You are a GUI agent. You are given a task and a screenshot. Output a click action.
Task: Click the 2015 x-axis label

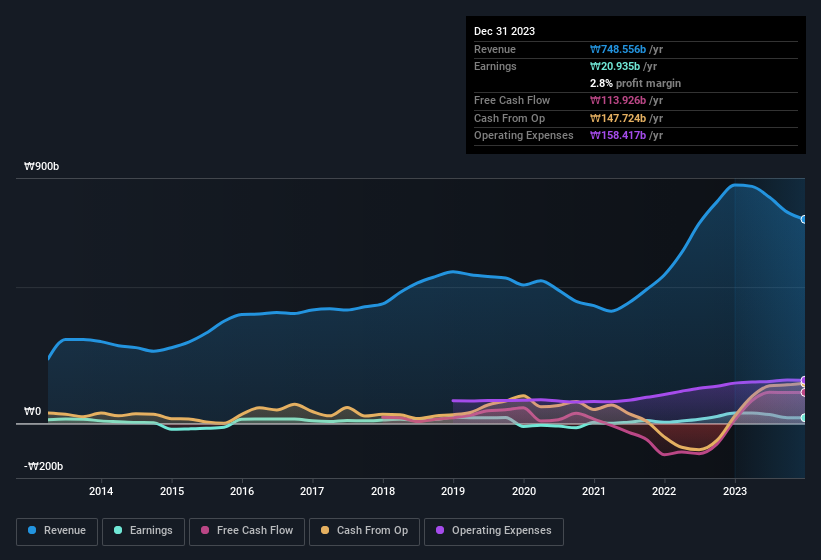click(172, 491)
